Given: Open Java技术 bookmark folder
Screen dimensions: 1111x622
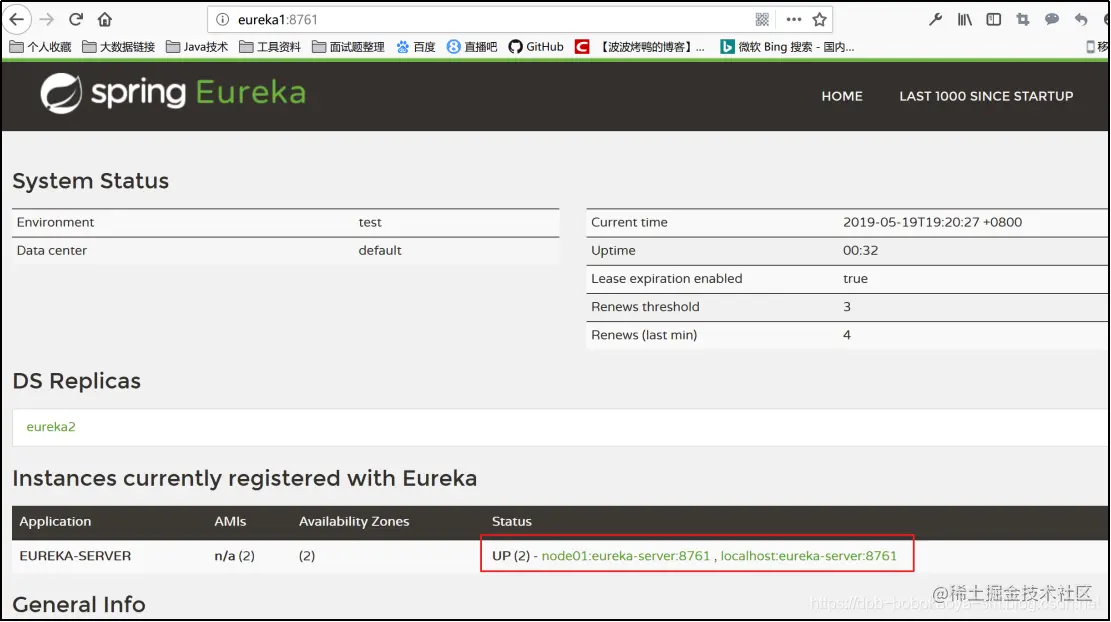Looking at the screenshot, I should pos(197,47).
